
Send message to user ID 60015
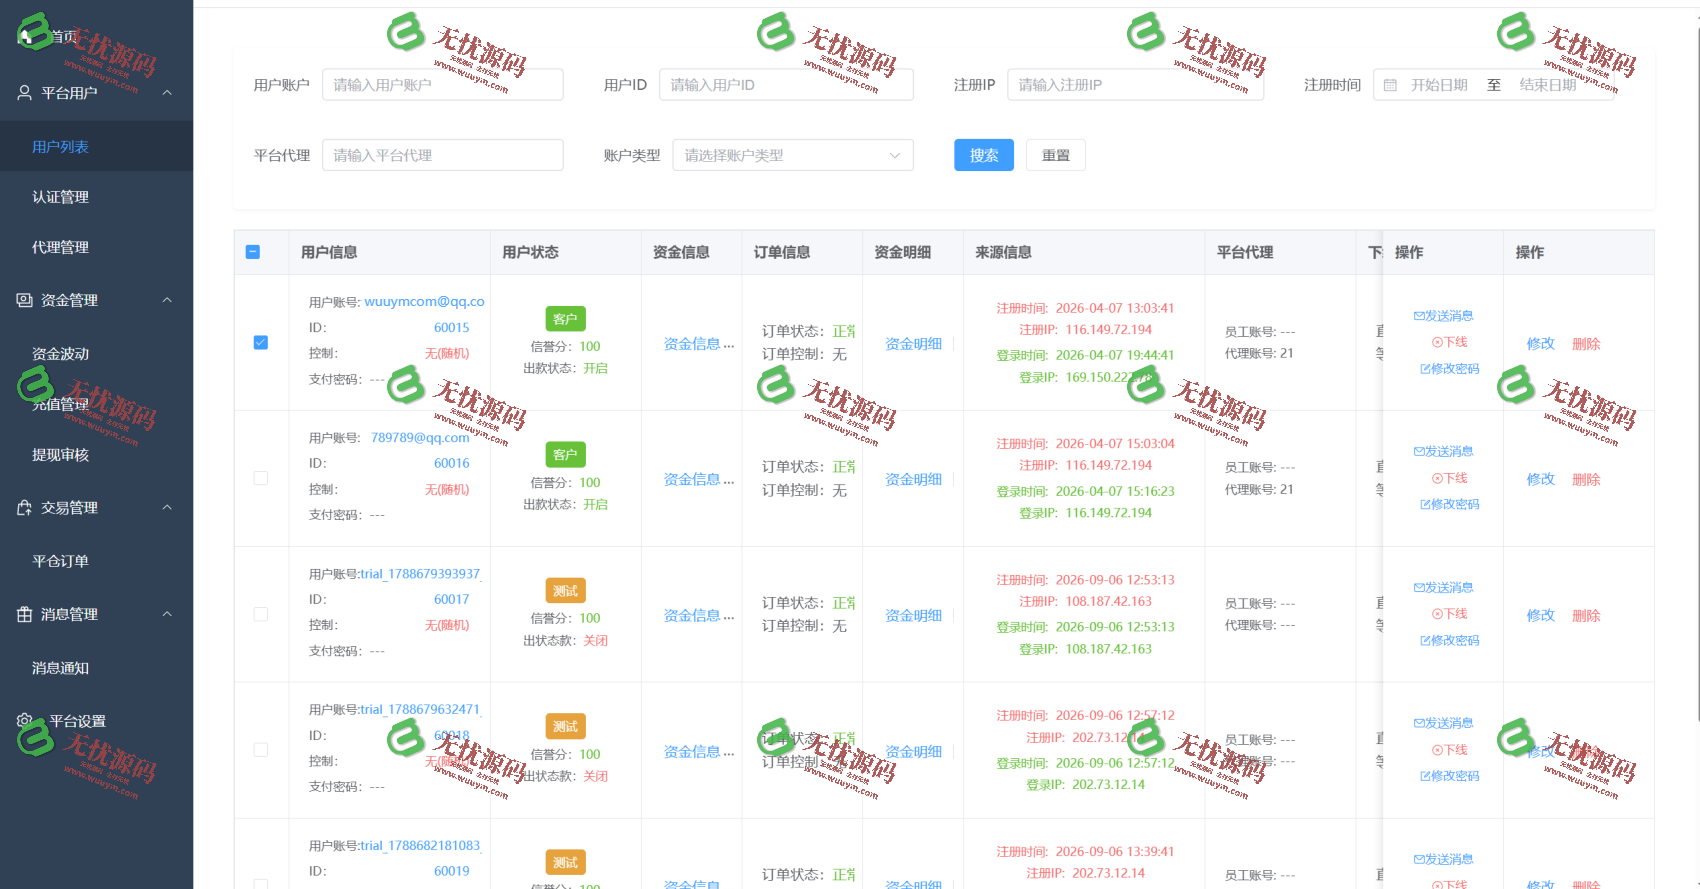tap(1444, 316)
